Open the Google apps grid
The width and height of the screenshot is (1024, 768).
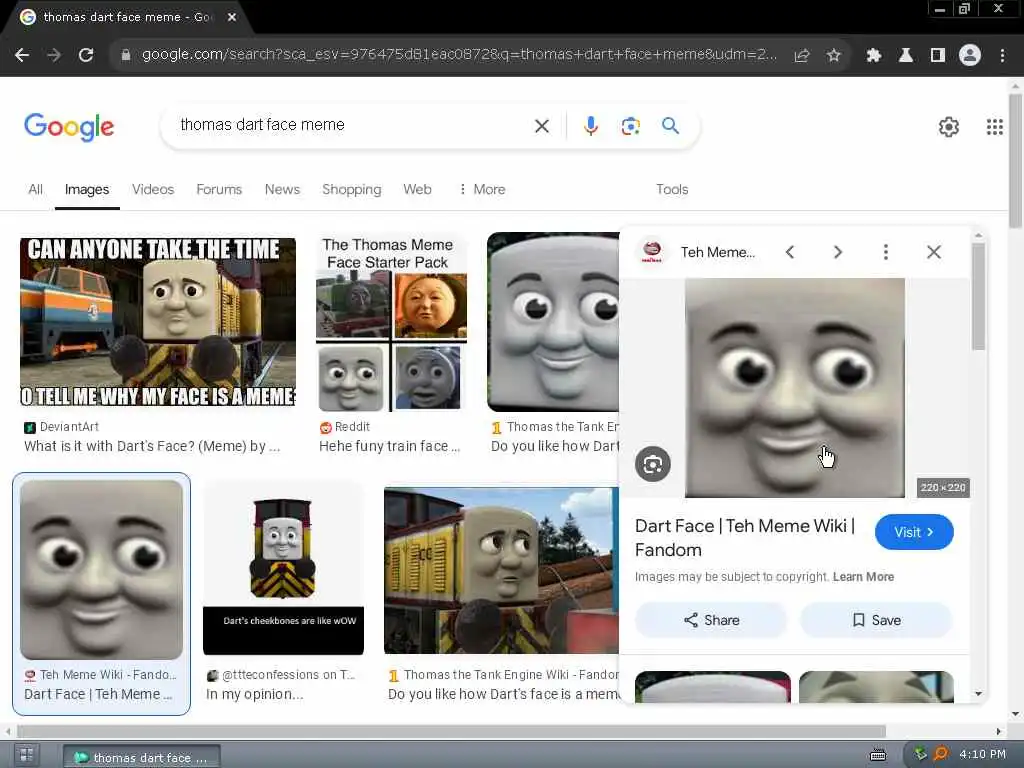click(995, 127)
